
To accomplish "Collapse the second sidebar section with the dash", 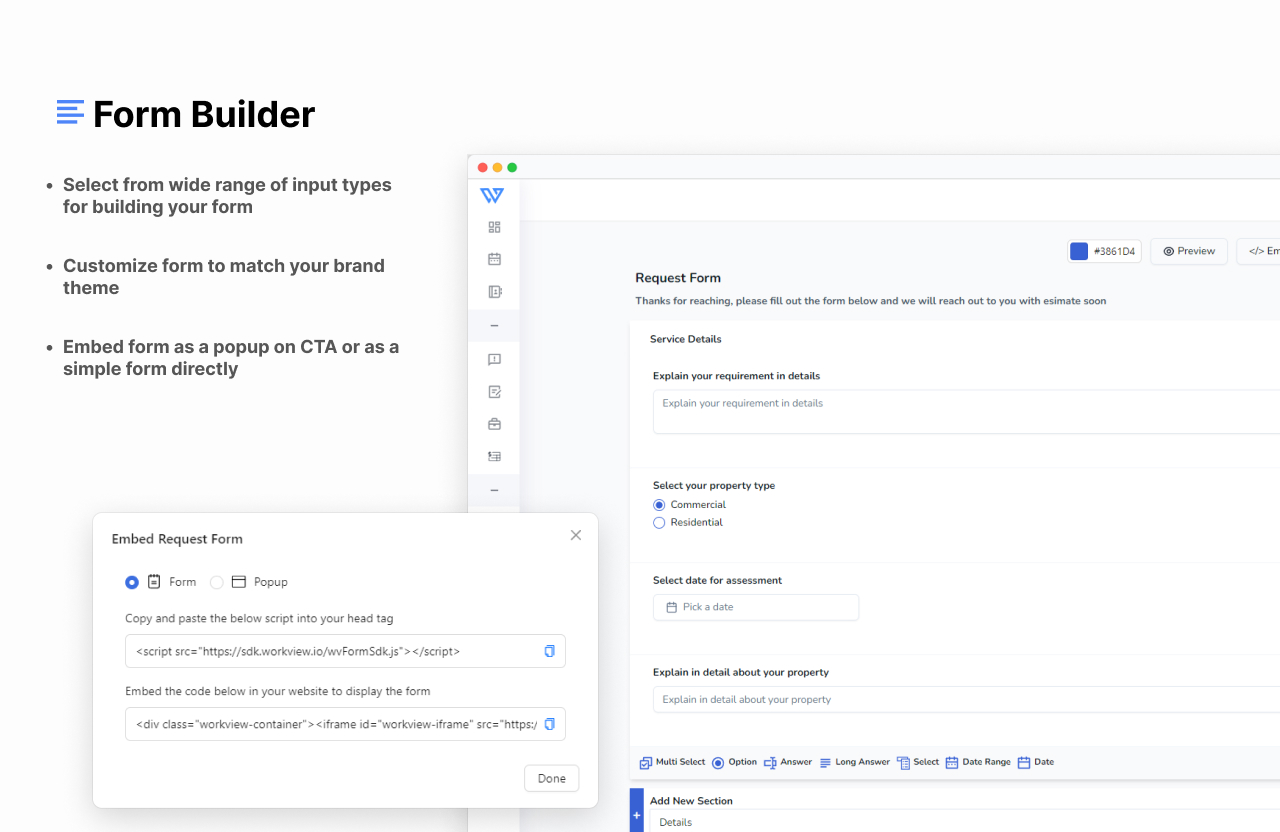I will (x=494, y=490).
